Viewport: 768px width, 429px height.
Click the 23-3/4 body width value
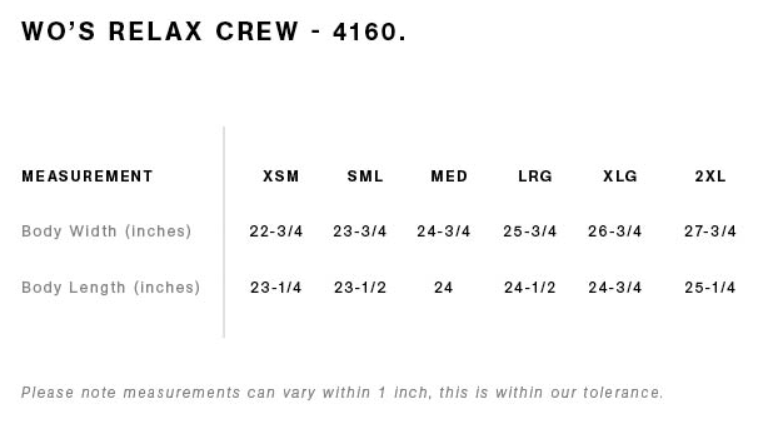[x=360, y=231]
